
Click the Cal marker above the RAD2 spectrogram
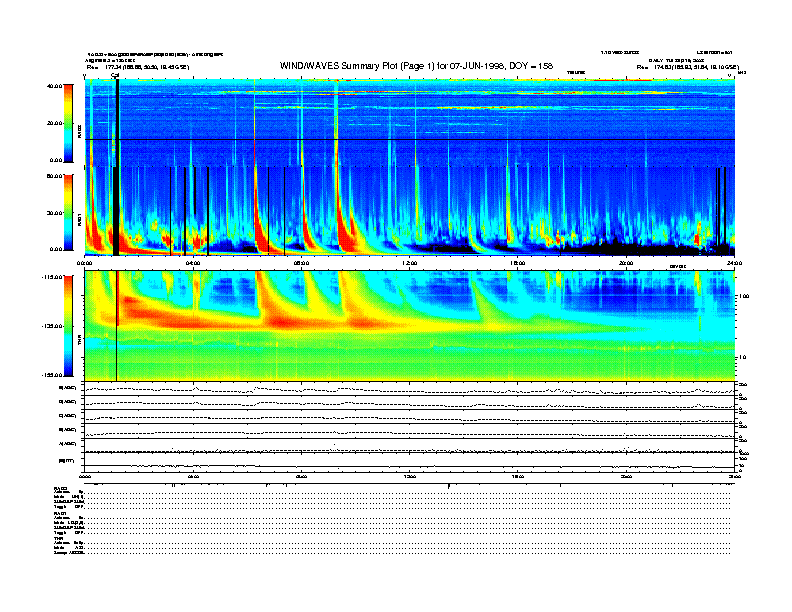coord(115,75)
